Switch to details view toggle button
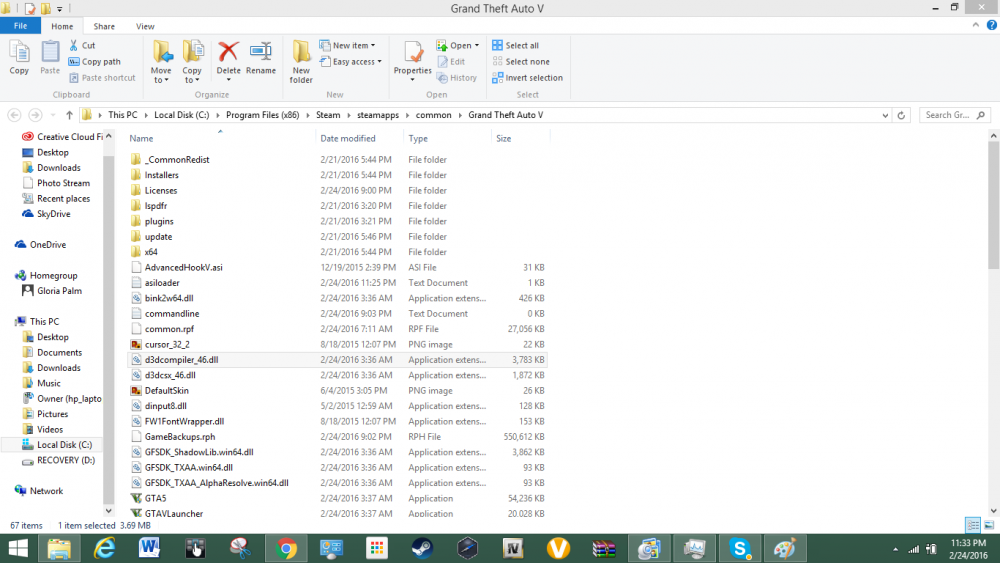Viewport: 1000px width, 563px height. (x=973, y=525)
